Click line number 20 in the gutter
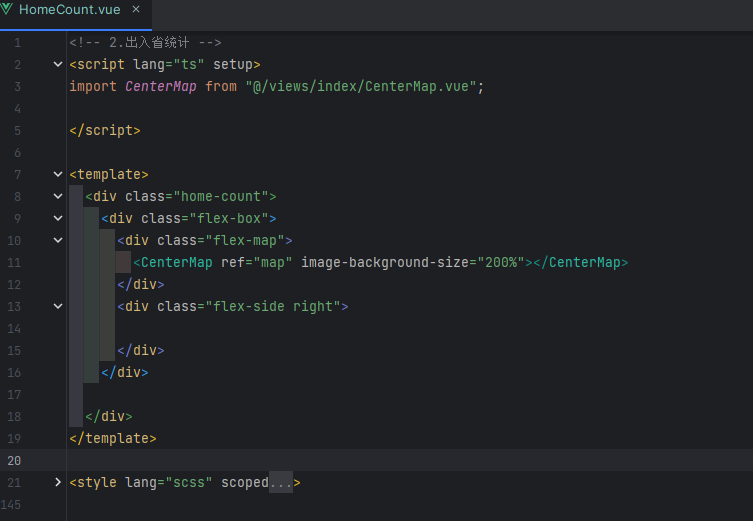 [14, 461]
